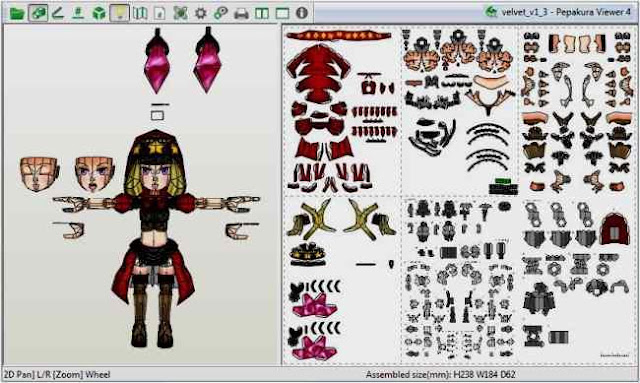Image resolution: width=640 pixels, height=383 pixels.
Task: Select the dark red arched door piece
Action: pos(615,229)
